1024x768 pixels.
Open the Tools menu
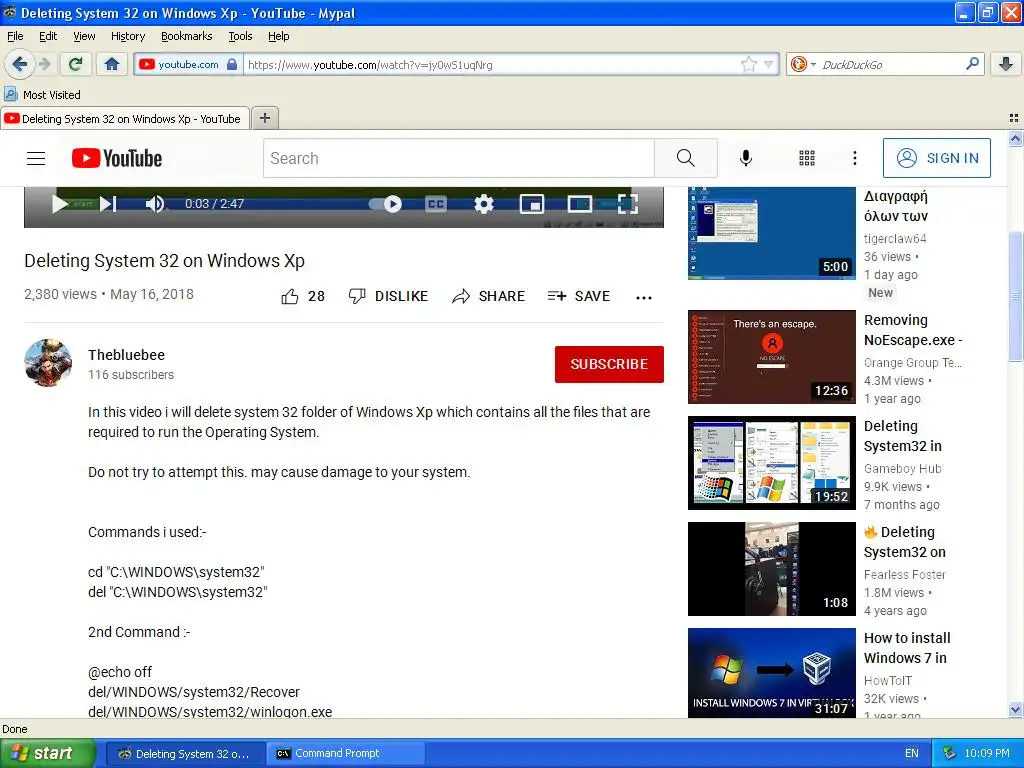240,36
